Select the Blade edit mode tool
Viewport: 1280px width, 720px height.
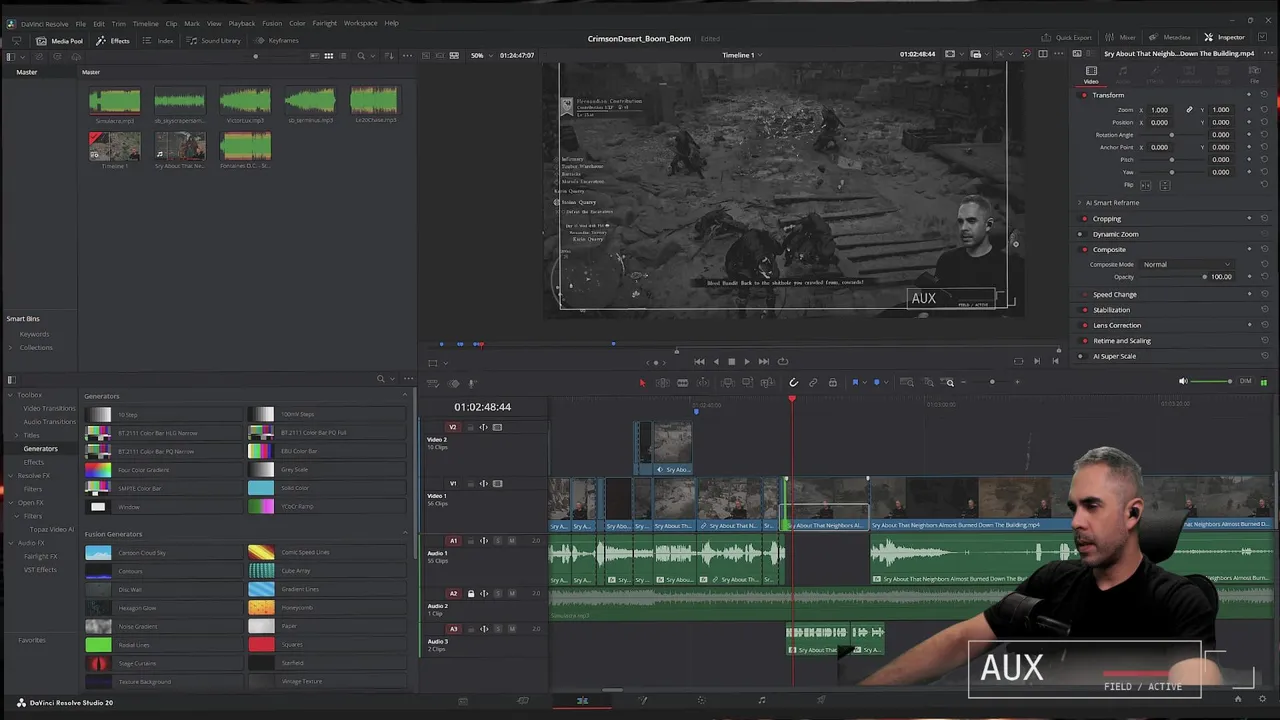pos(682,382)
